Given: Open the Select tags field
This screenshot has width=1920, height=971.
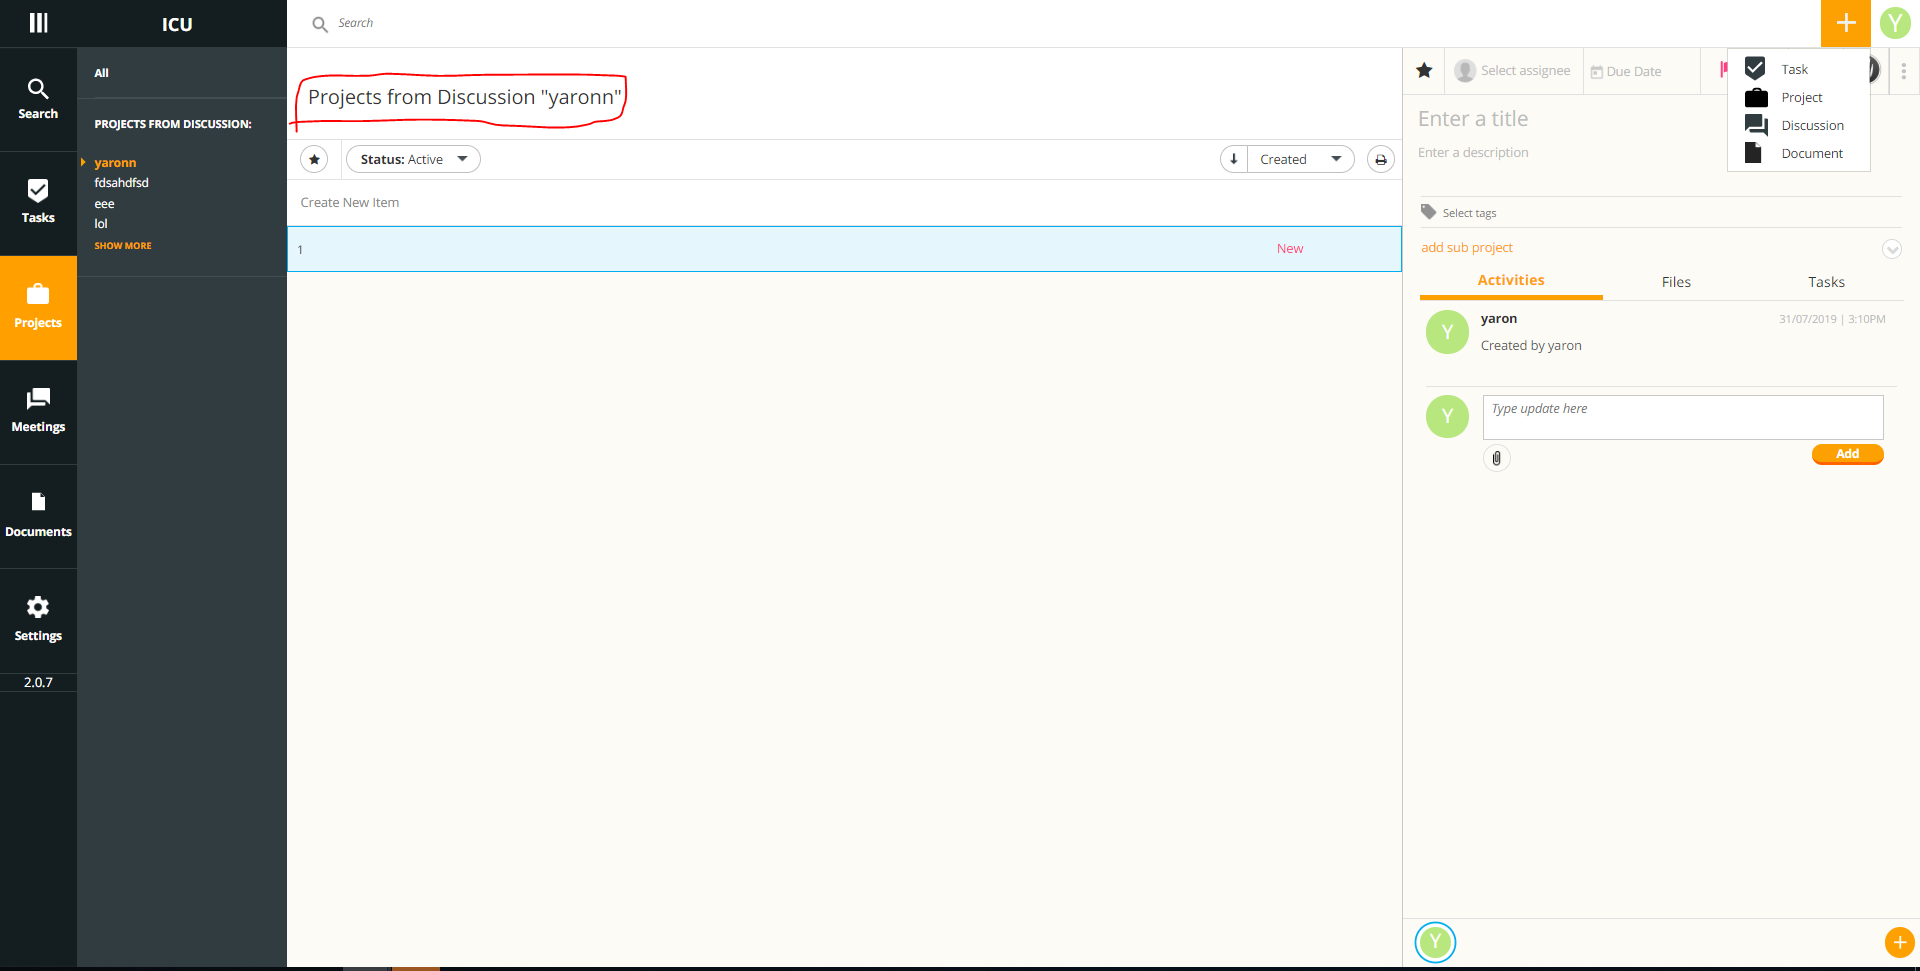Looking at the screenshot, I should (x=1459, y=213).
